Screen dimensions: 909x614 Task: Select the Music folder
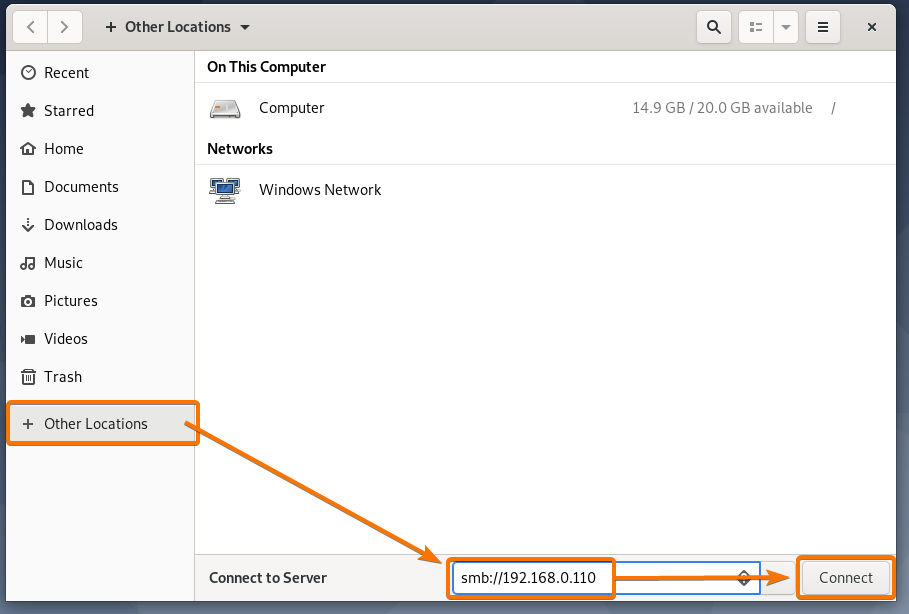click(63, 263)
